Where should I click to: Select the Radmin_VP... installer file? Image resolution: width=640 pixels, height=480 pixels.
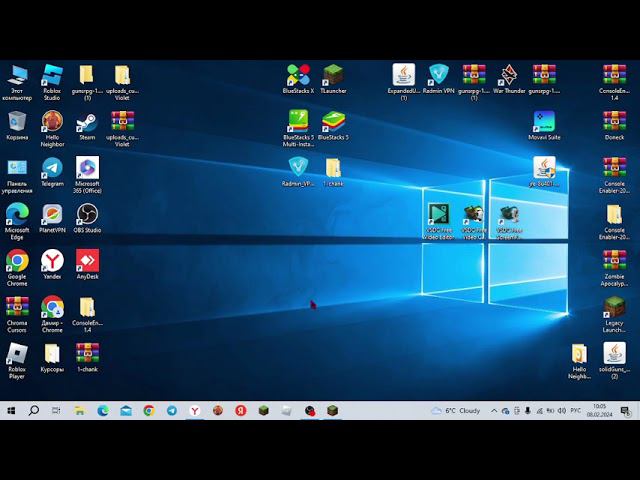[298, 172]
